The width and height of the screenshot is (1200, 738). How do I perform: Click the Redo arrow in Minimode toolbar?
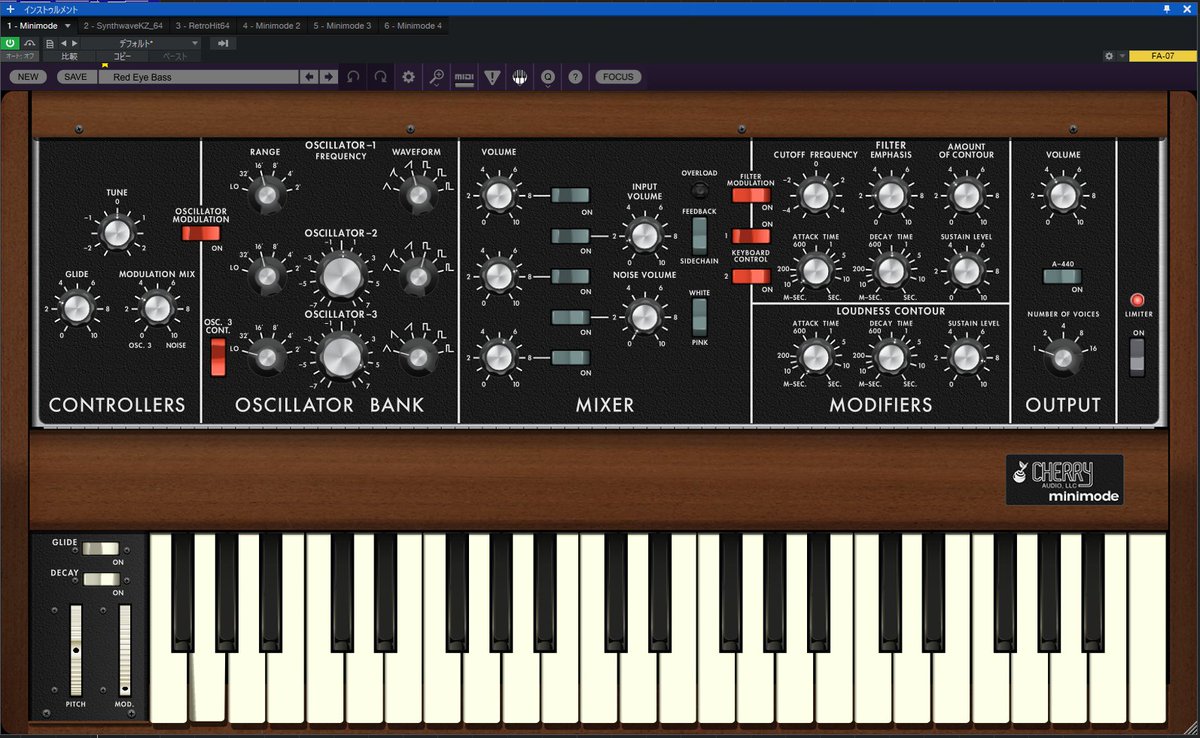pyautogui.click(x=381, y=76)
